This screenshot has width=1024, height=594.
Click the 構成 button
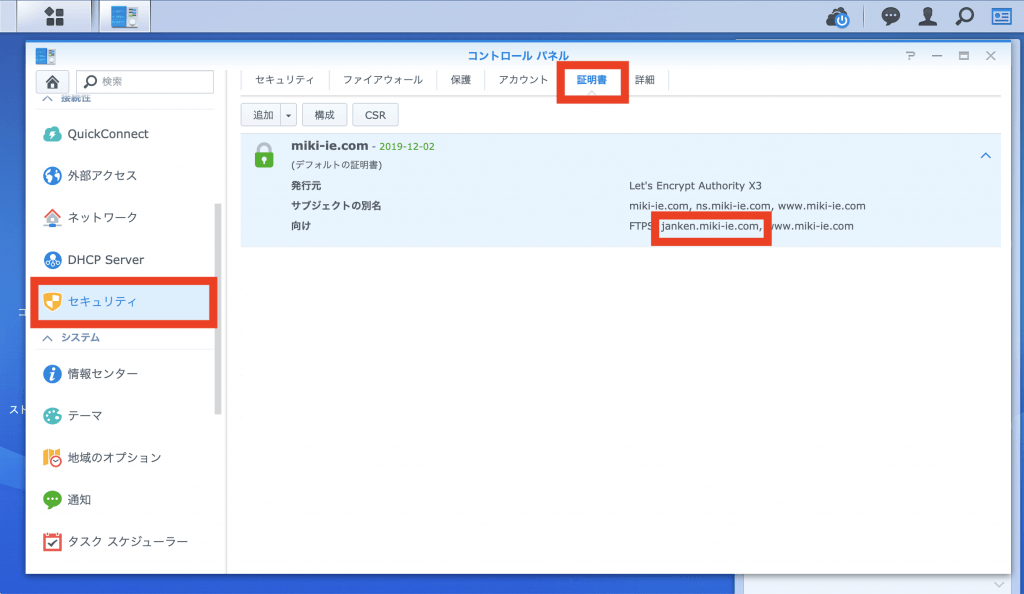pyautogui.click(x=324, y=115)
